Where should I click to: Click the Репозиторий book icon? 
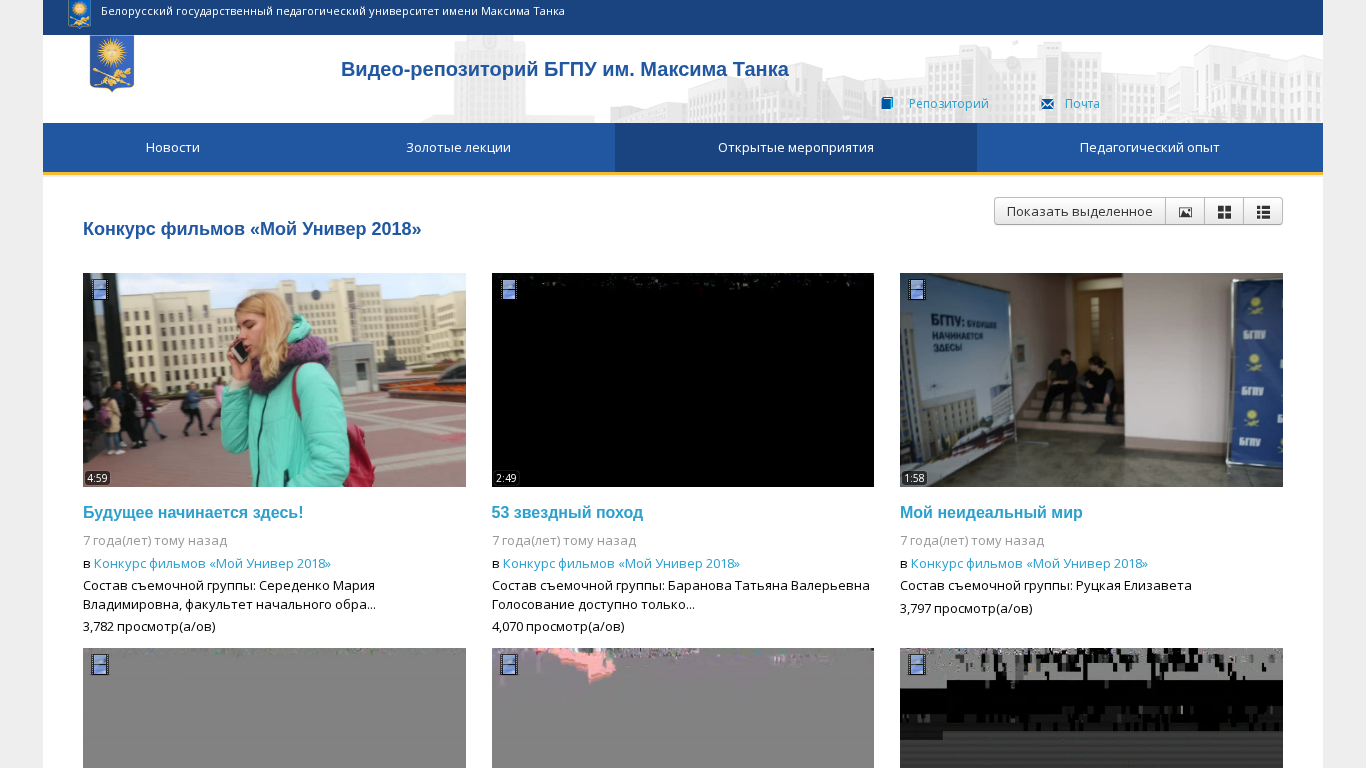(x=887, y=104)
